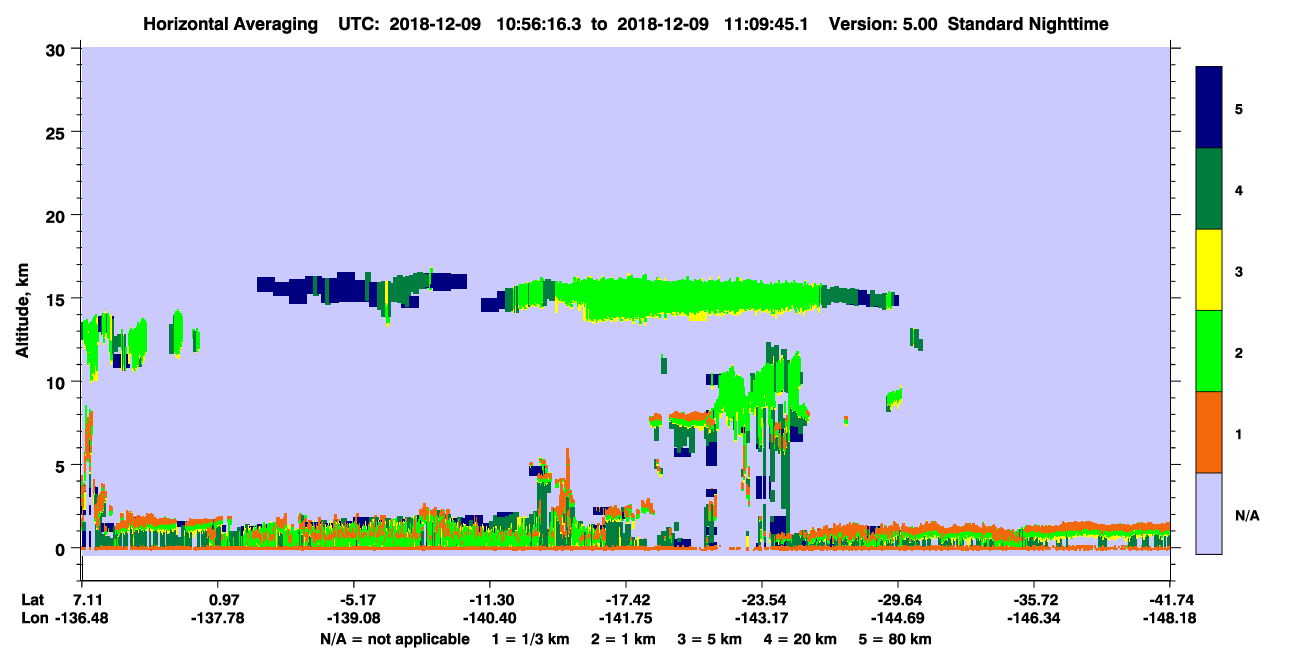Viewport: 1300px width, 667px height.
Task: Click the dark green colorbar segment labeled 4
Action: pyautogui.click(x=1209, y=189)
